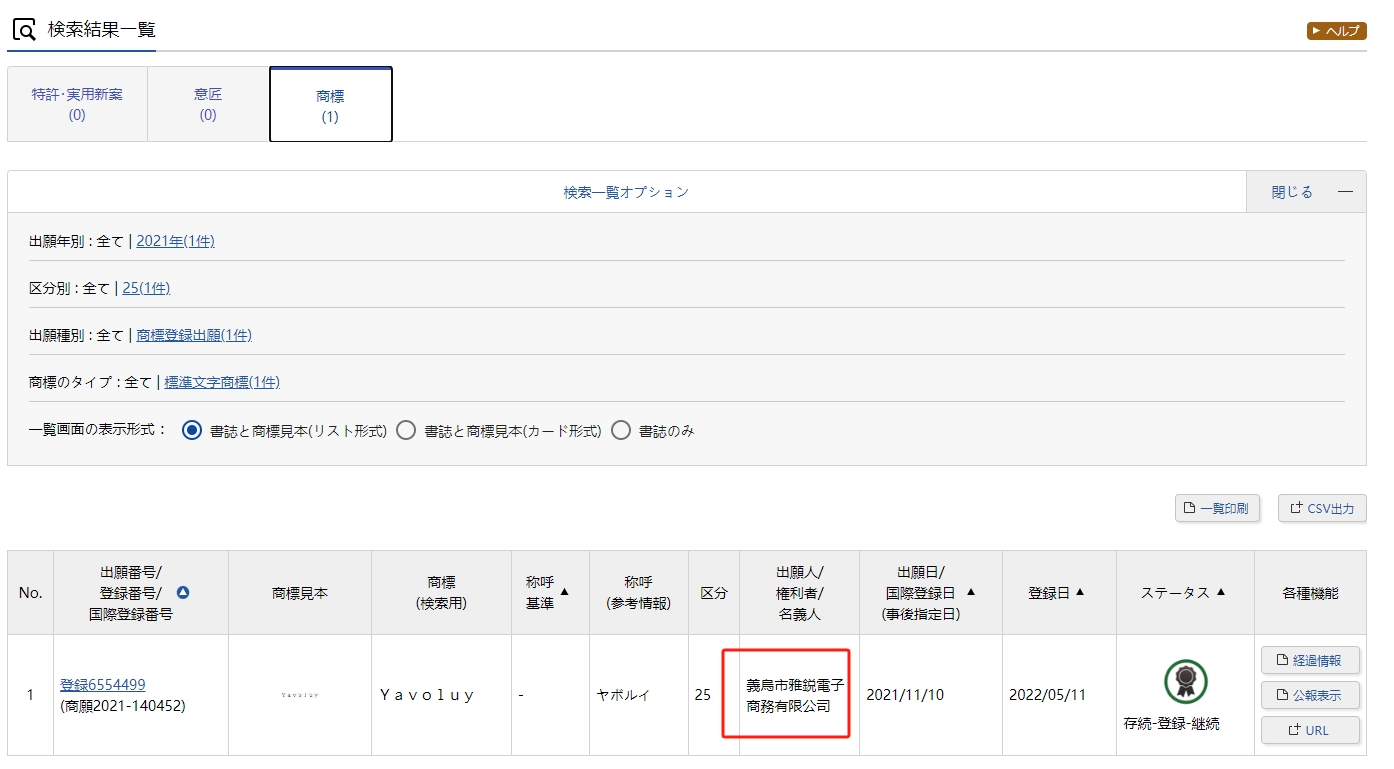Image resolution: width=1394 pixels, height=769 pixels.
Task: Click the 存続-登録-継続 status text
Action: click(x=1172, y=723)
